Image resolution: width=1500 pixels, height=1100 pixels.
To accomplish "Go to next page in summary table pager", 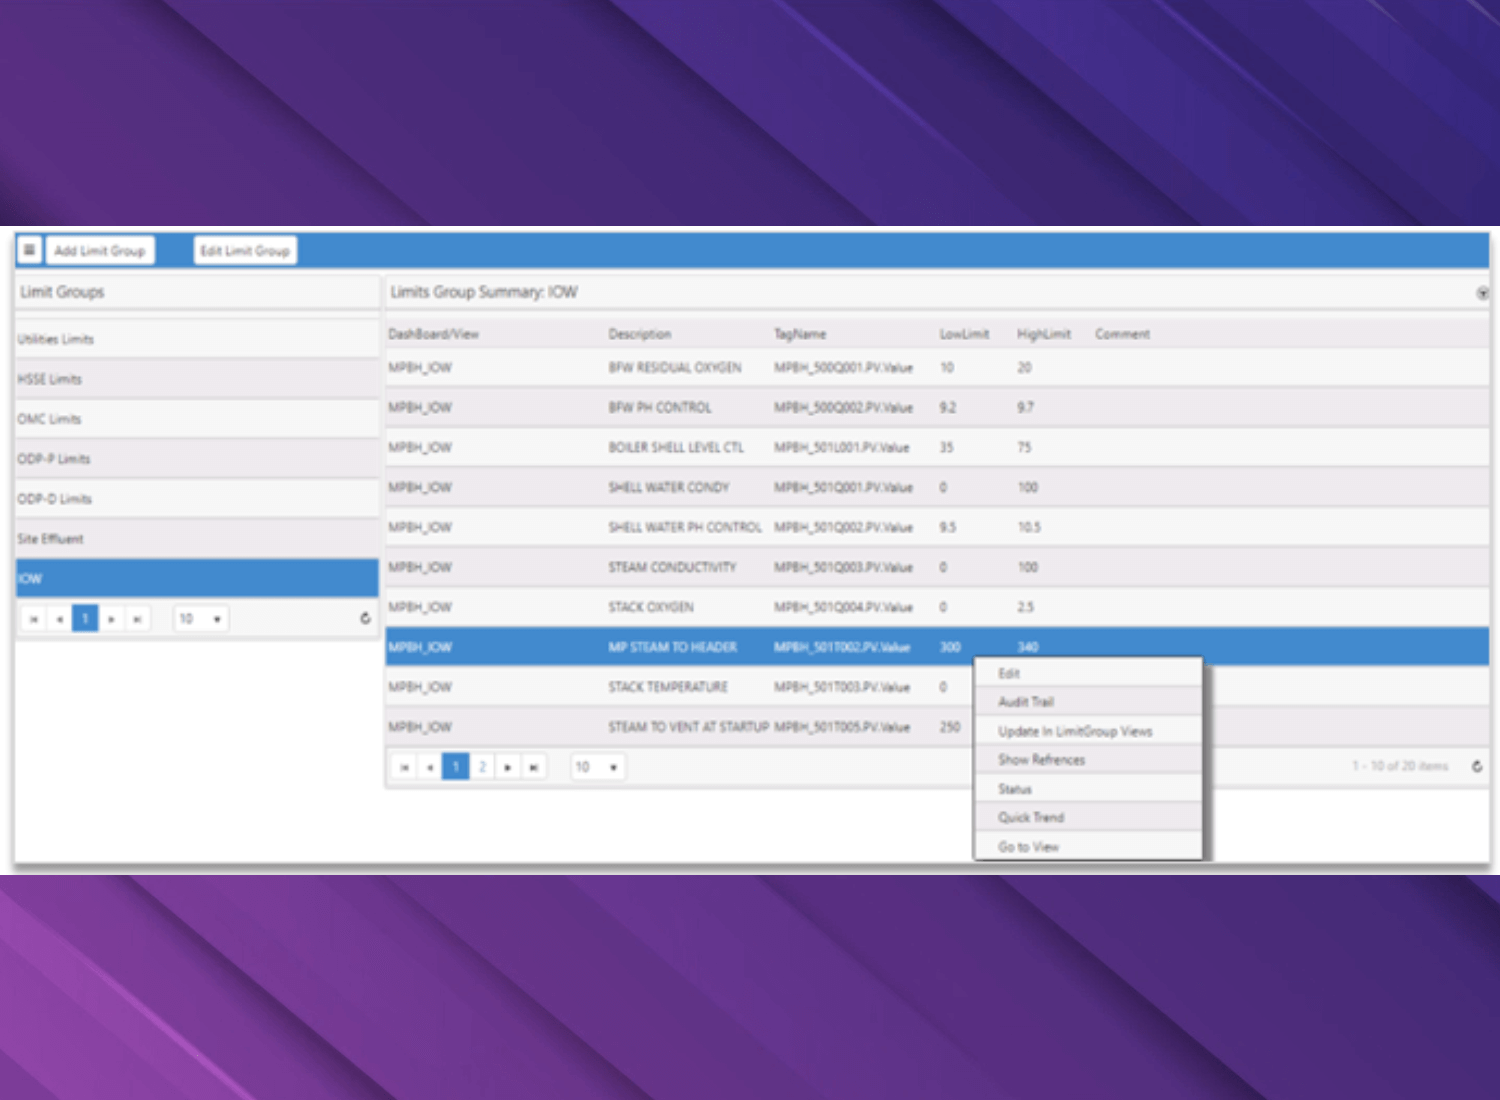I will click(508, 767).
